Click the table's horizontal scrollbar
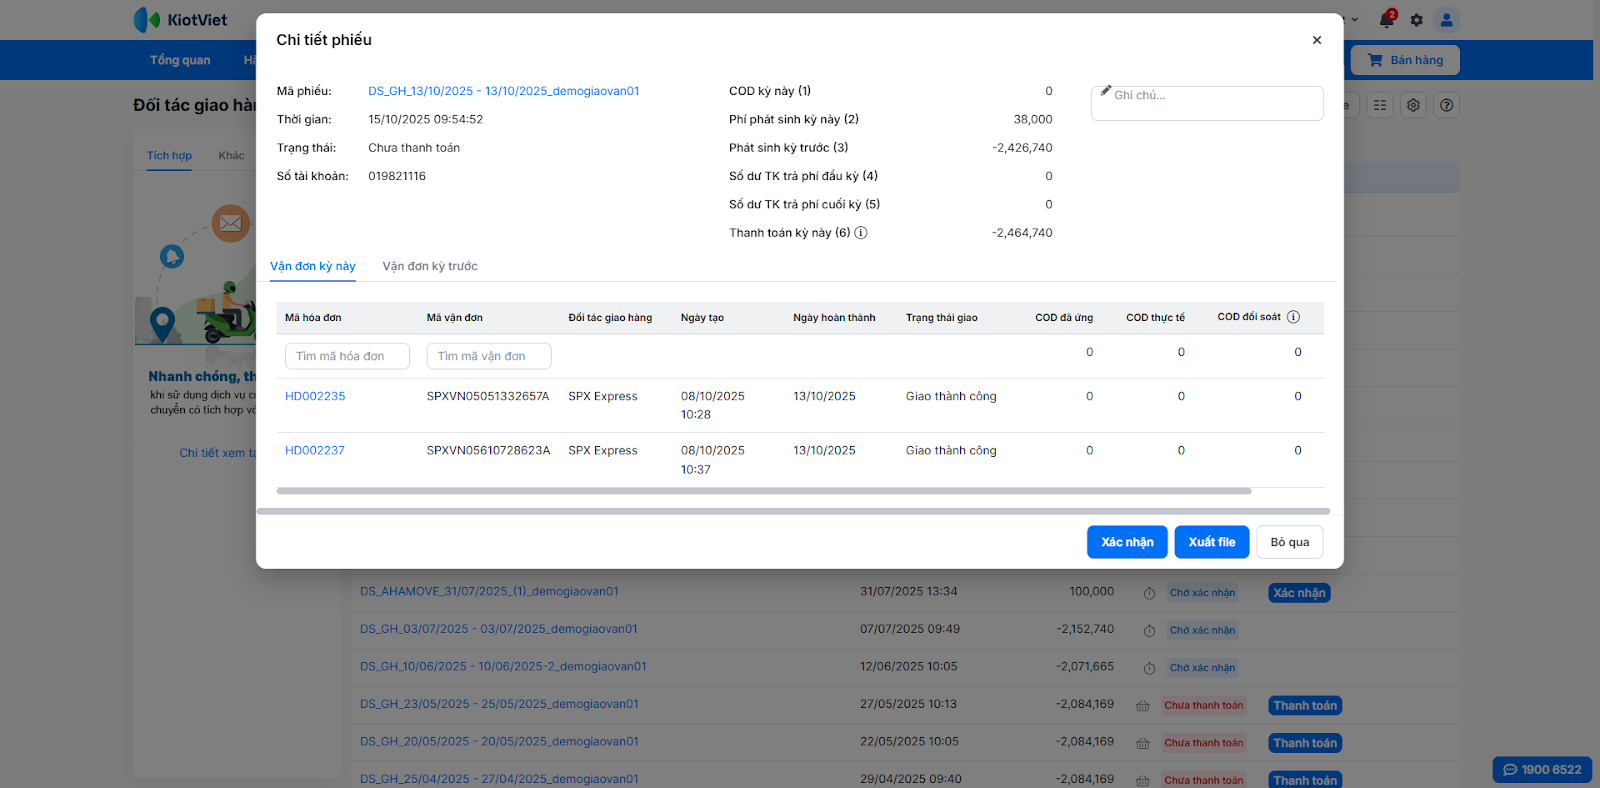The height and width of the screenshot is (788, 1600). (764, 491)
